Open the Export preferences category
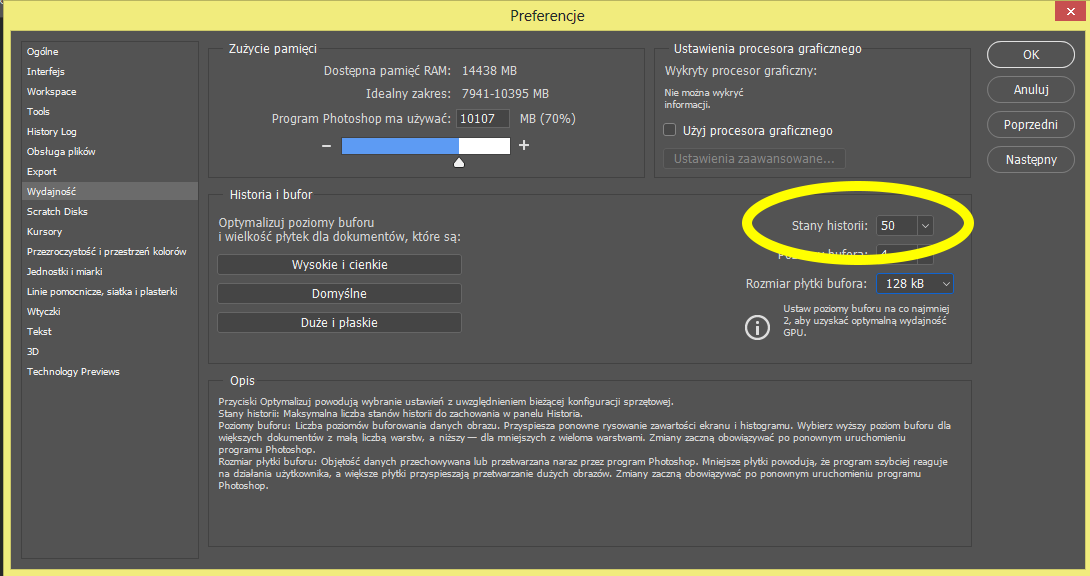Screen dimensions: 1090x576 point(42,172)
